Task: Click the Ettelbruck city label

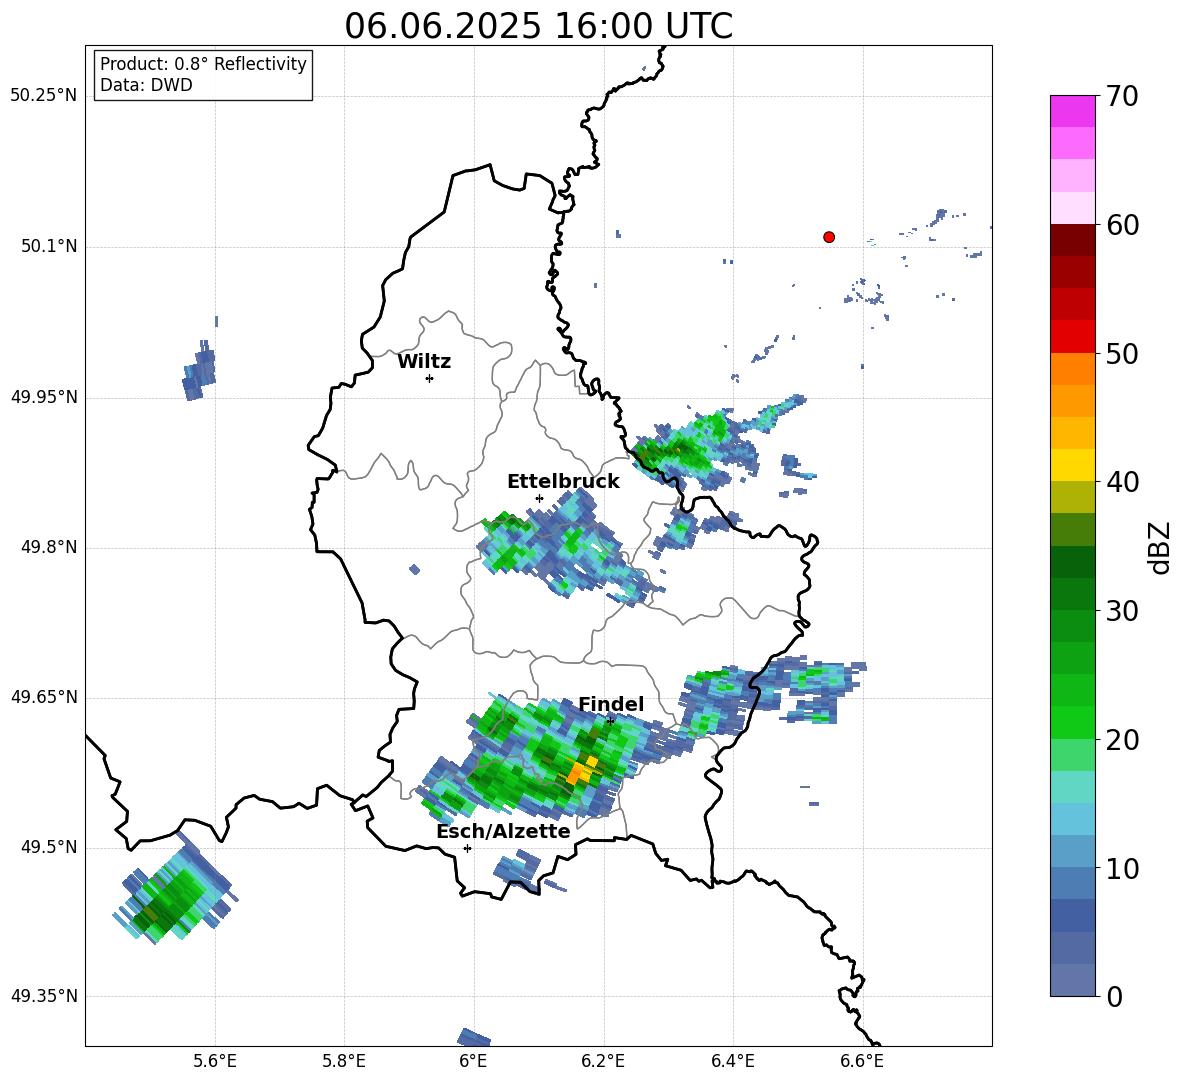Action: click(563, 482)
